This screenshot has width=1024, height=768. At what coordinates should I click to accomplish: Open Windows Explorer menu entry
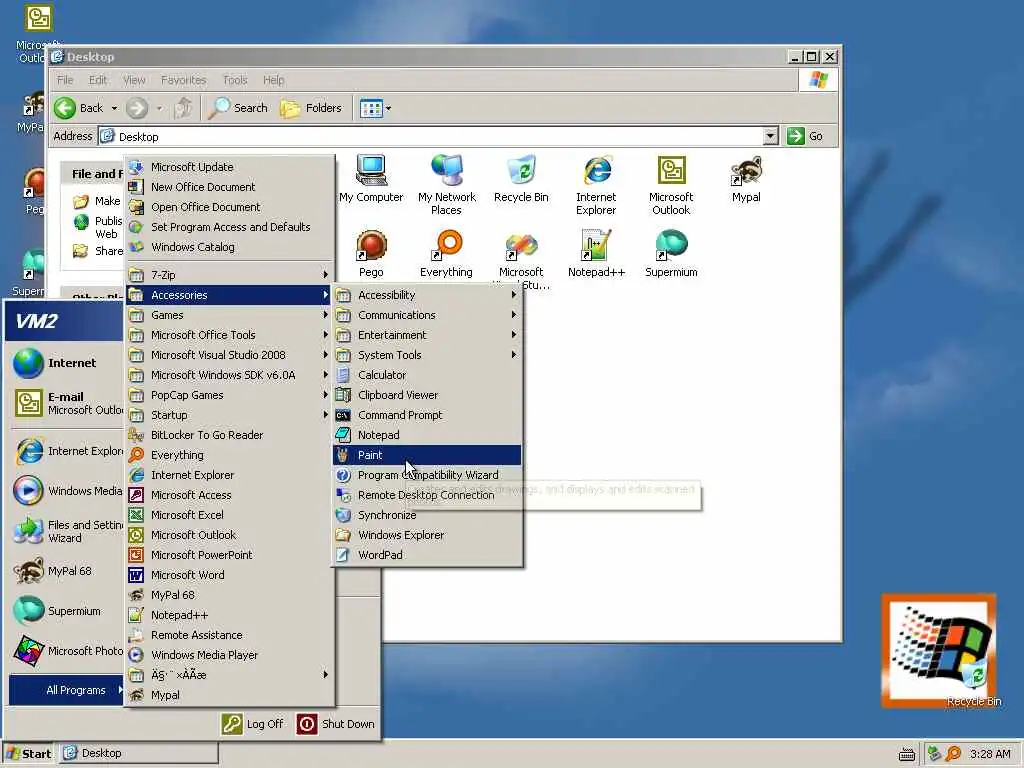(427, 535)
